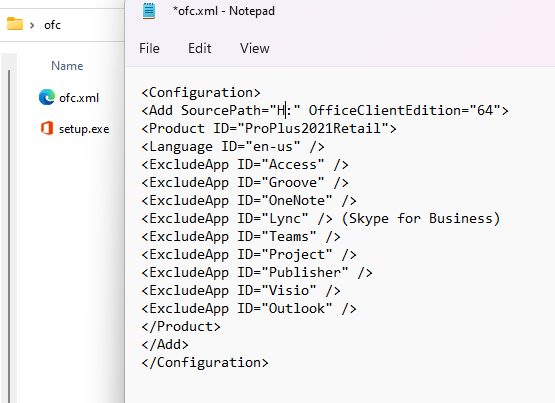555x403 pixels.
Task: Click the Office icon next to setup.exe
Action: tap(47, 128)
